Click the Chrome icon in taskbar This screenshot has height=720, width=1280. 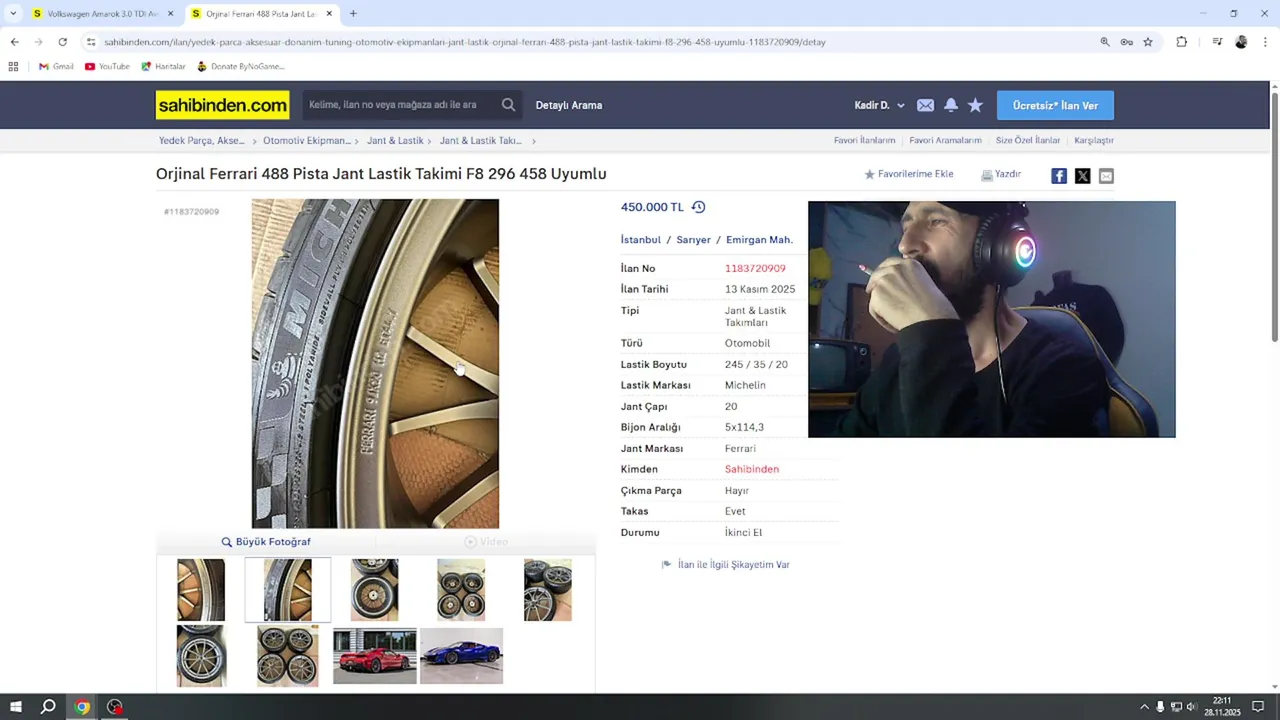82,707
